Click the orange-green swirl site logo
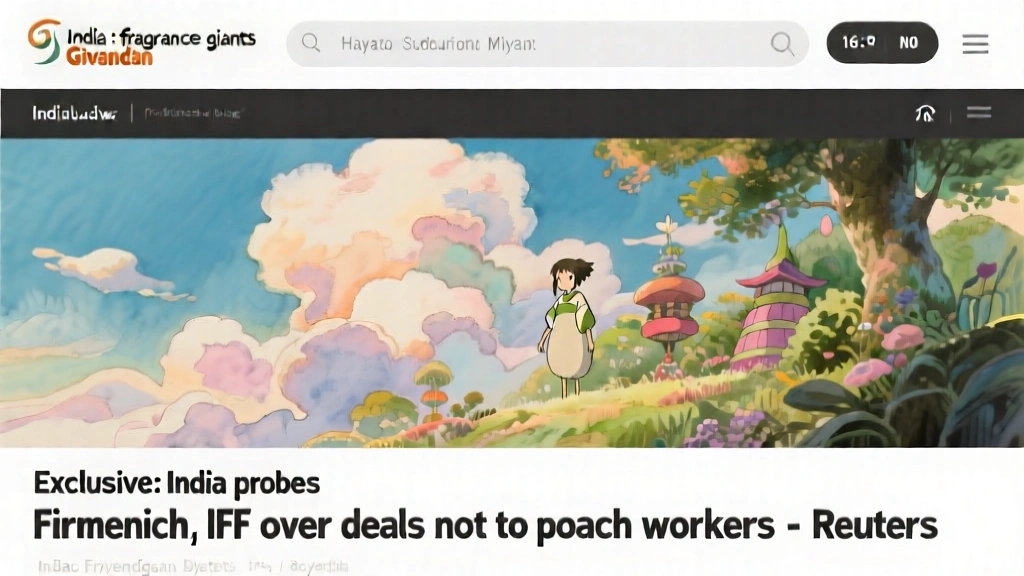Viewport: 1024px width, 576px height. (x=44, y=41)
